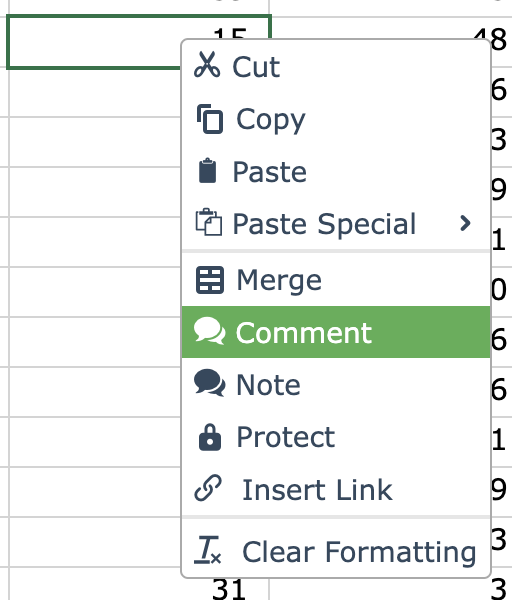Click the Comment speech bubbles icon
The width and height of the screenshot is (512, 600).
(x=209, y=331)
